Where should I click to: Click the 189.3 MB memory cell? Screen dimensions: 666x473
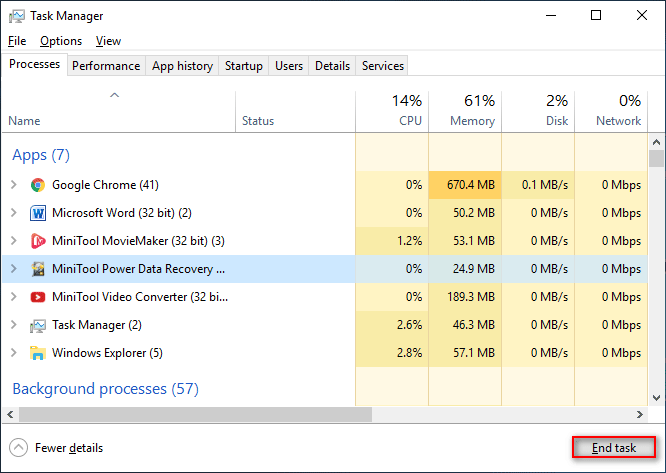click(x=465, y=297)
